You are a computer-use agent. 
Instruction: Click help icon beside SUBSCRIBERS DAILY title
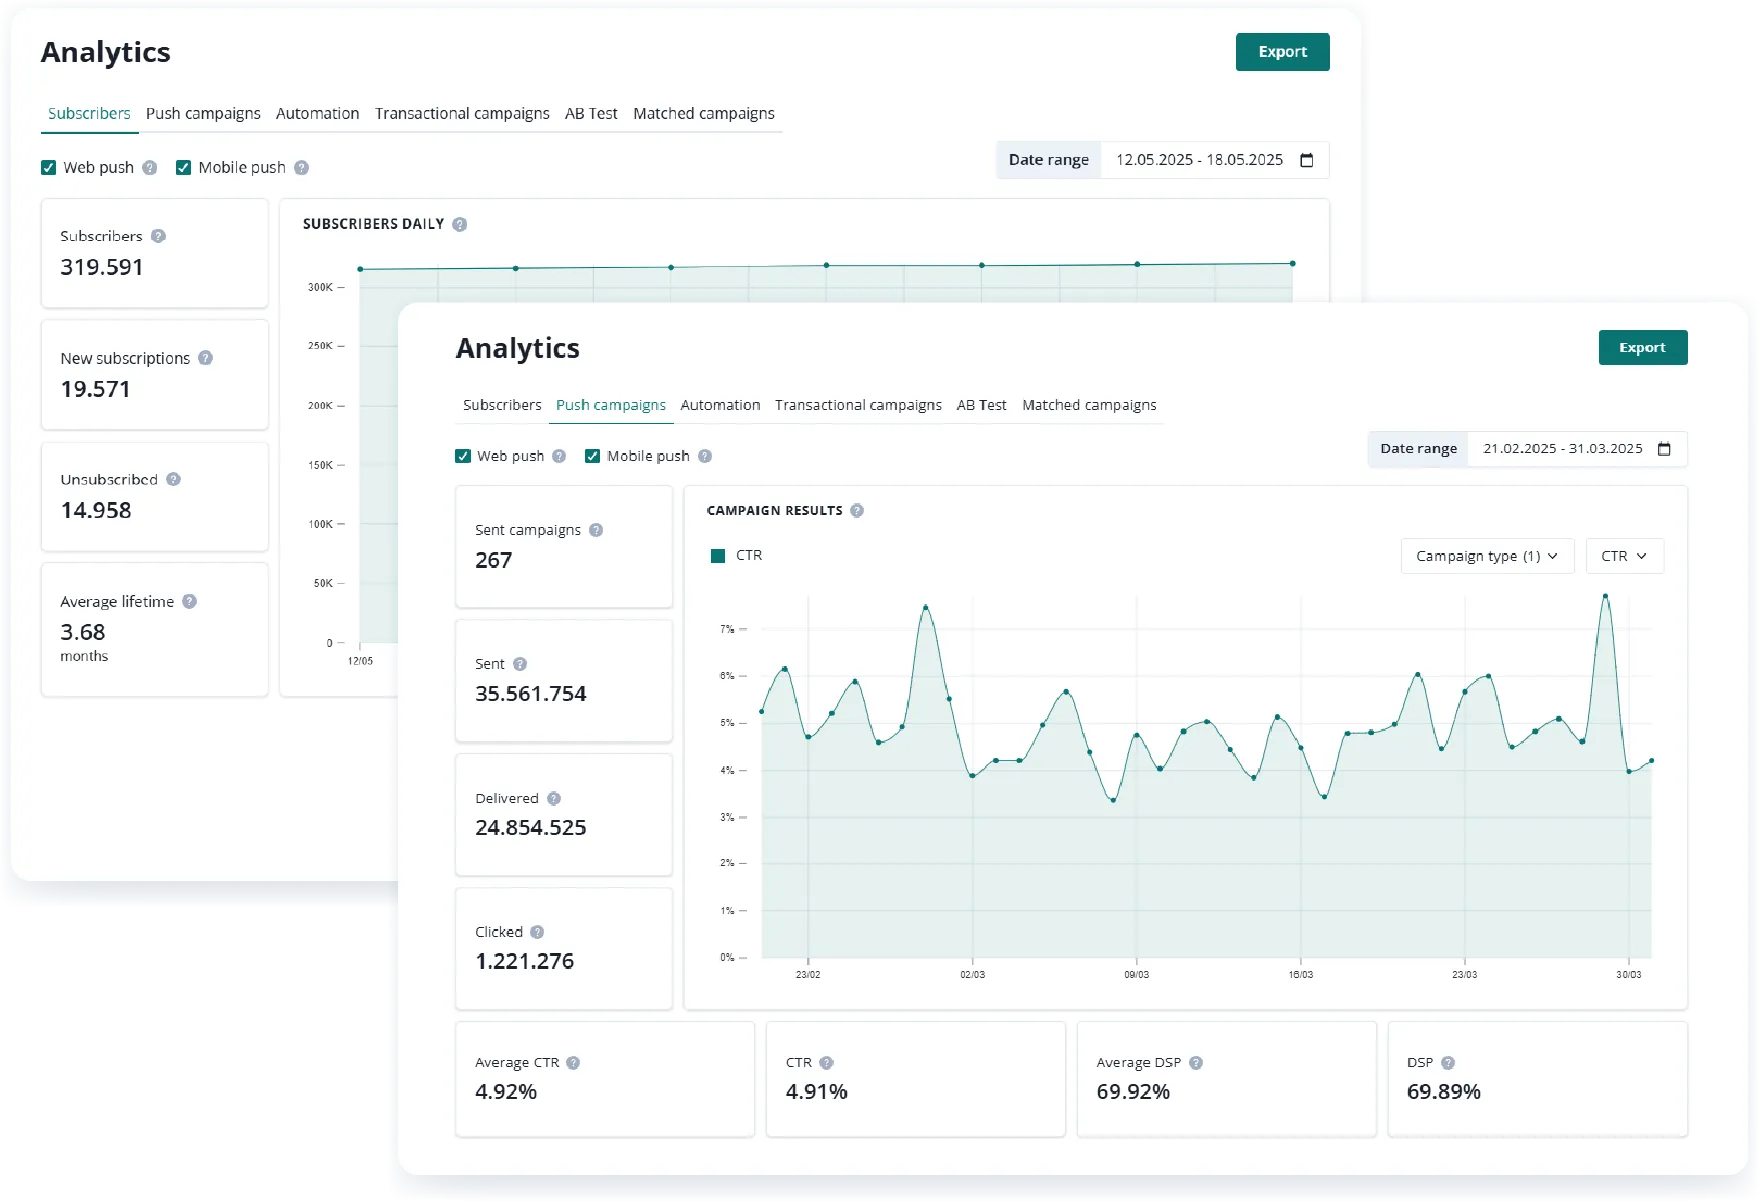click(x=460, y=224)
